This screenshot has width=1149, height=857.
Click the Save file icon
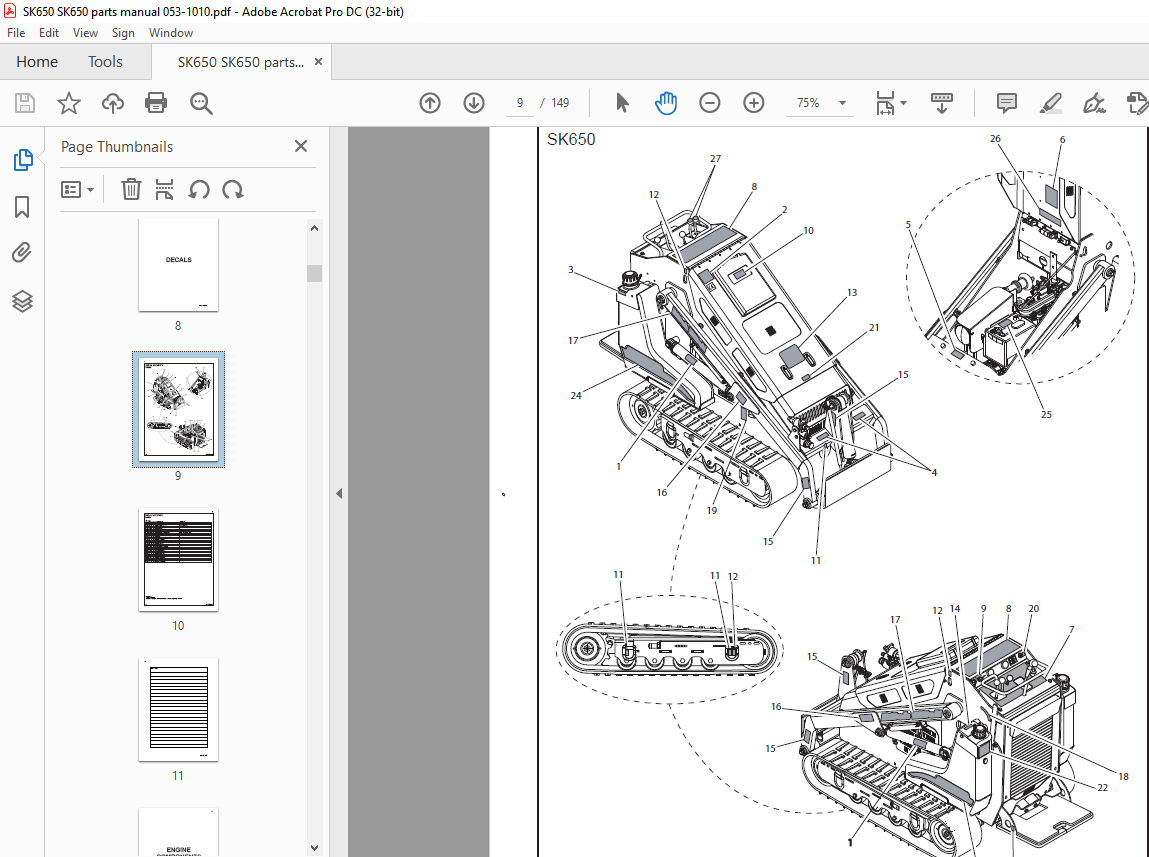click(x=25, y=103)
